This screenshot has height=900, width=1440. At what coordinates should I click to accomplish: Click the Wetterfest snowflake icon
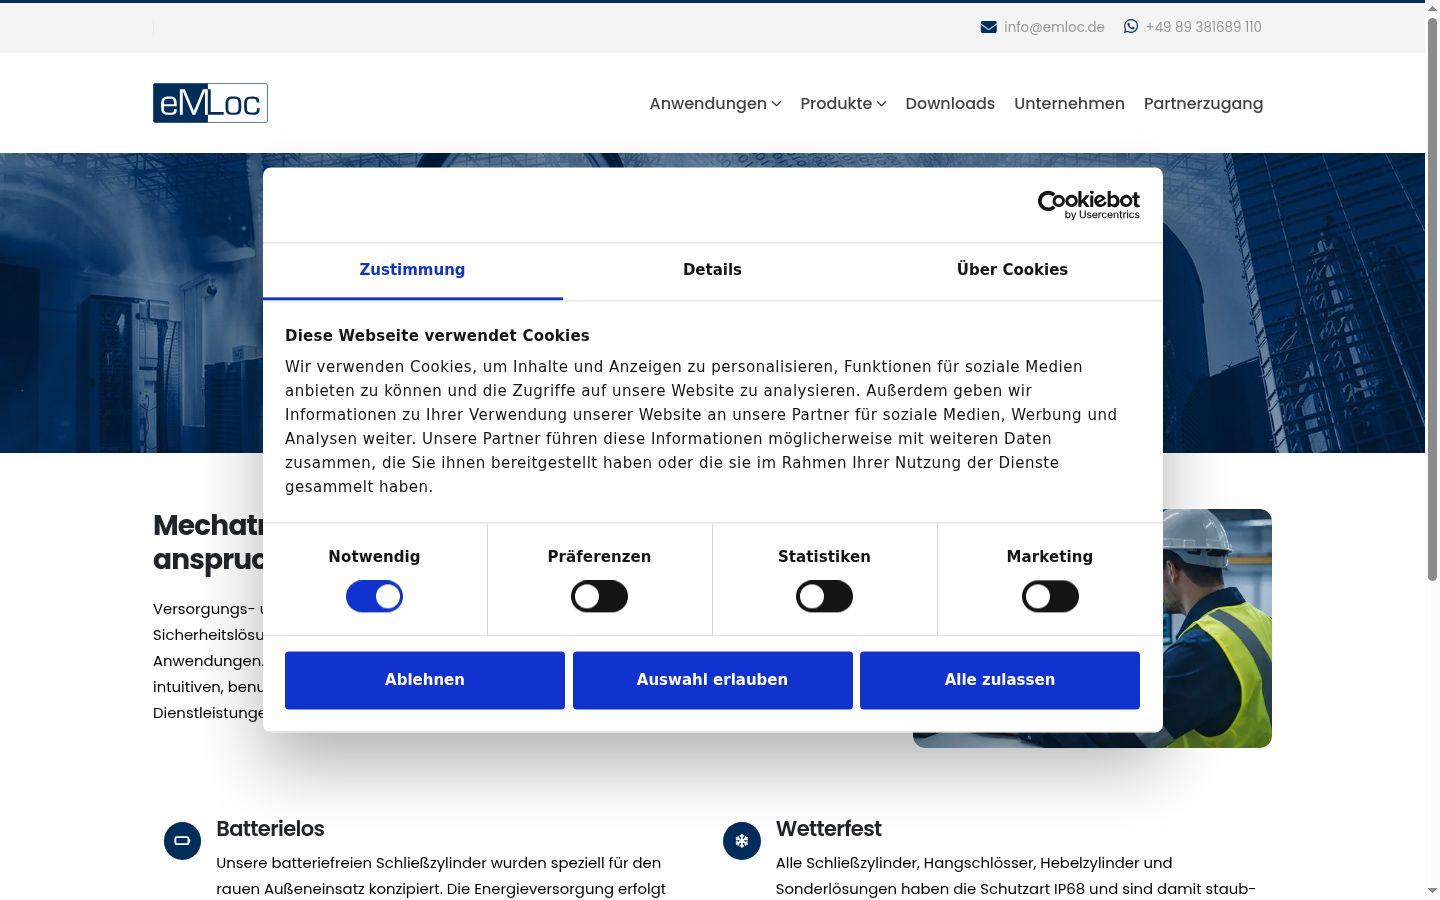pyautogui.click(x=742, y=841)
